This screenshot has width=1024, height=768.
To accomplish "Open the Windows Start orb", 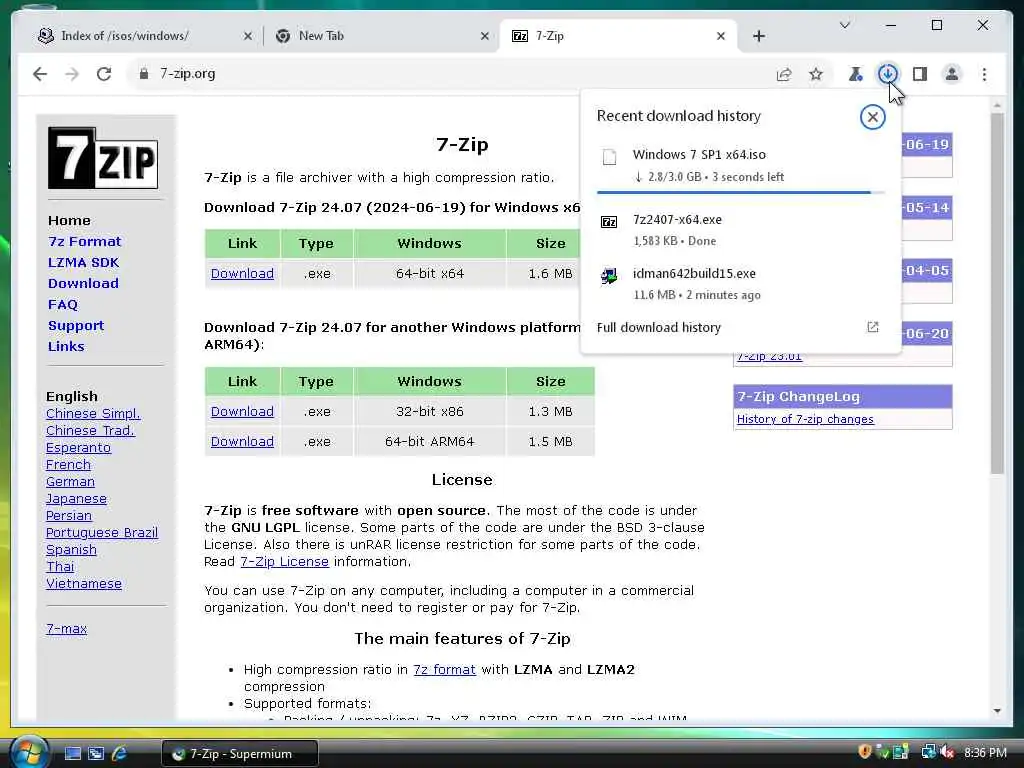I will (x=29, y=752).
